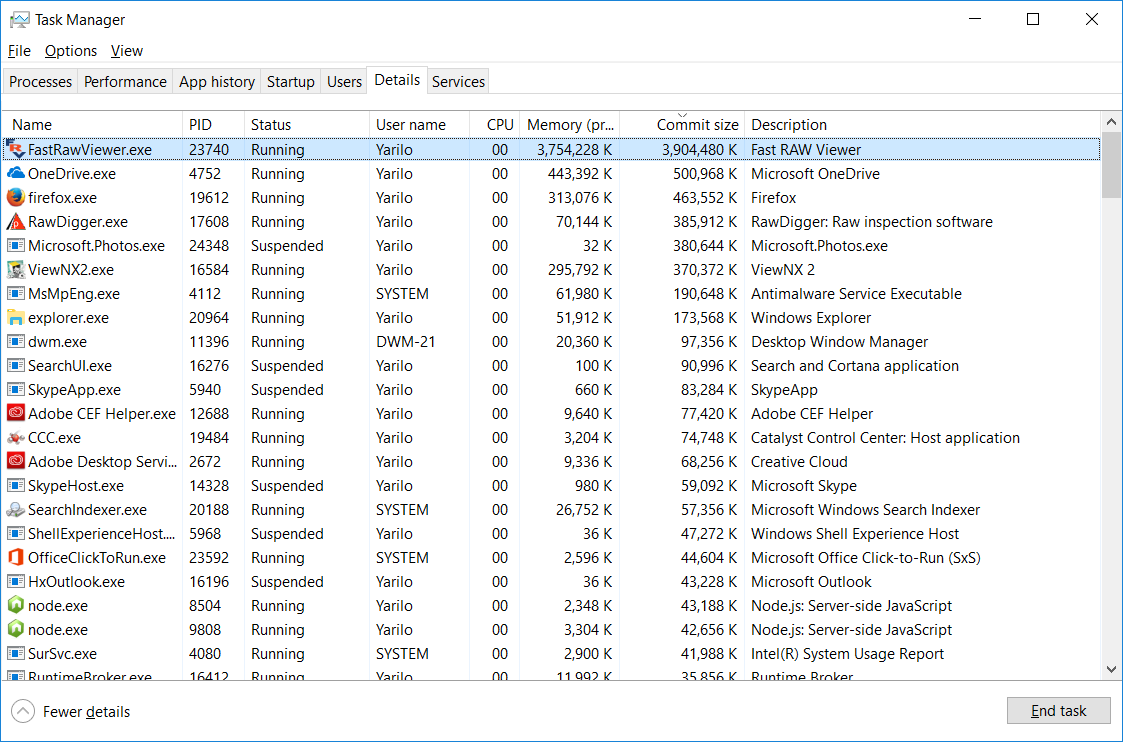The width and height of the screenshot is (1123, 742).
Task: Sort processes by Memory column header
Action: (x=570, y=125)
